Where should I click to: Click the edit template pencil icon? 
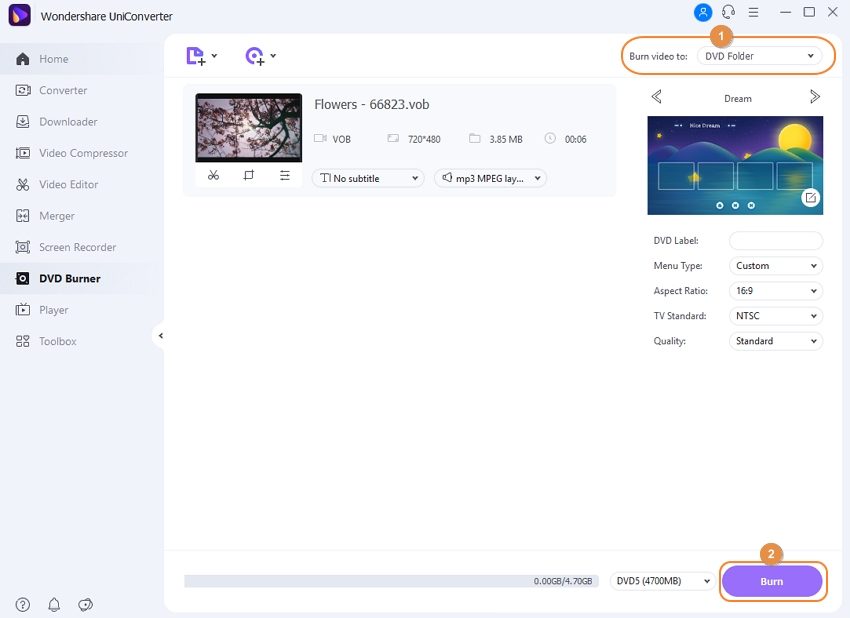(x=810, y=198)
